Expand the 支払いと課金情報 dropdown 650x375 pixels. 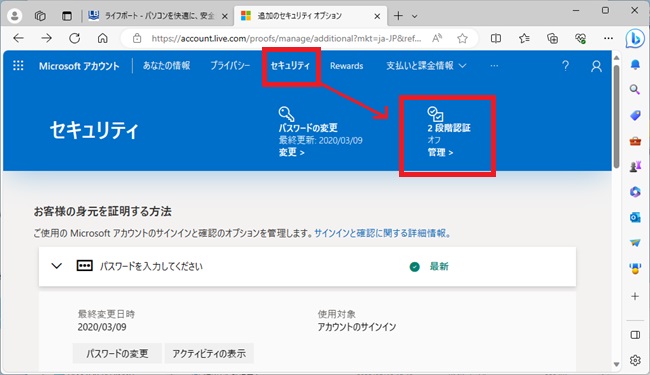(x=426, y=65)
